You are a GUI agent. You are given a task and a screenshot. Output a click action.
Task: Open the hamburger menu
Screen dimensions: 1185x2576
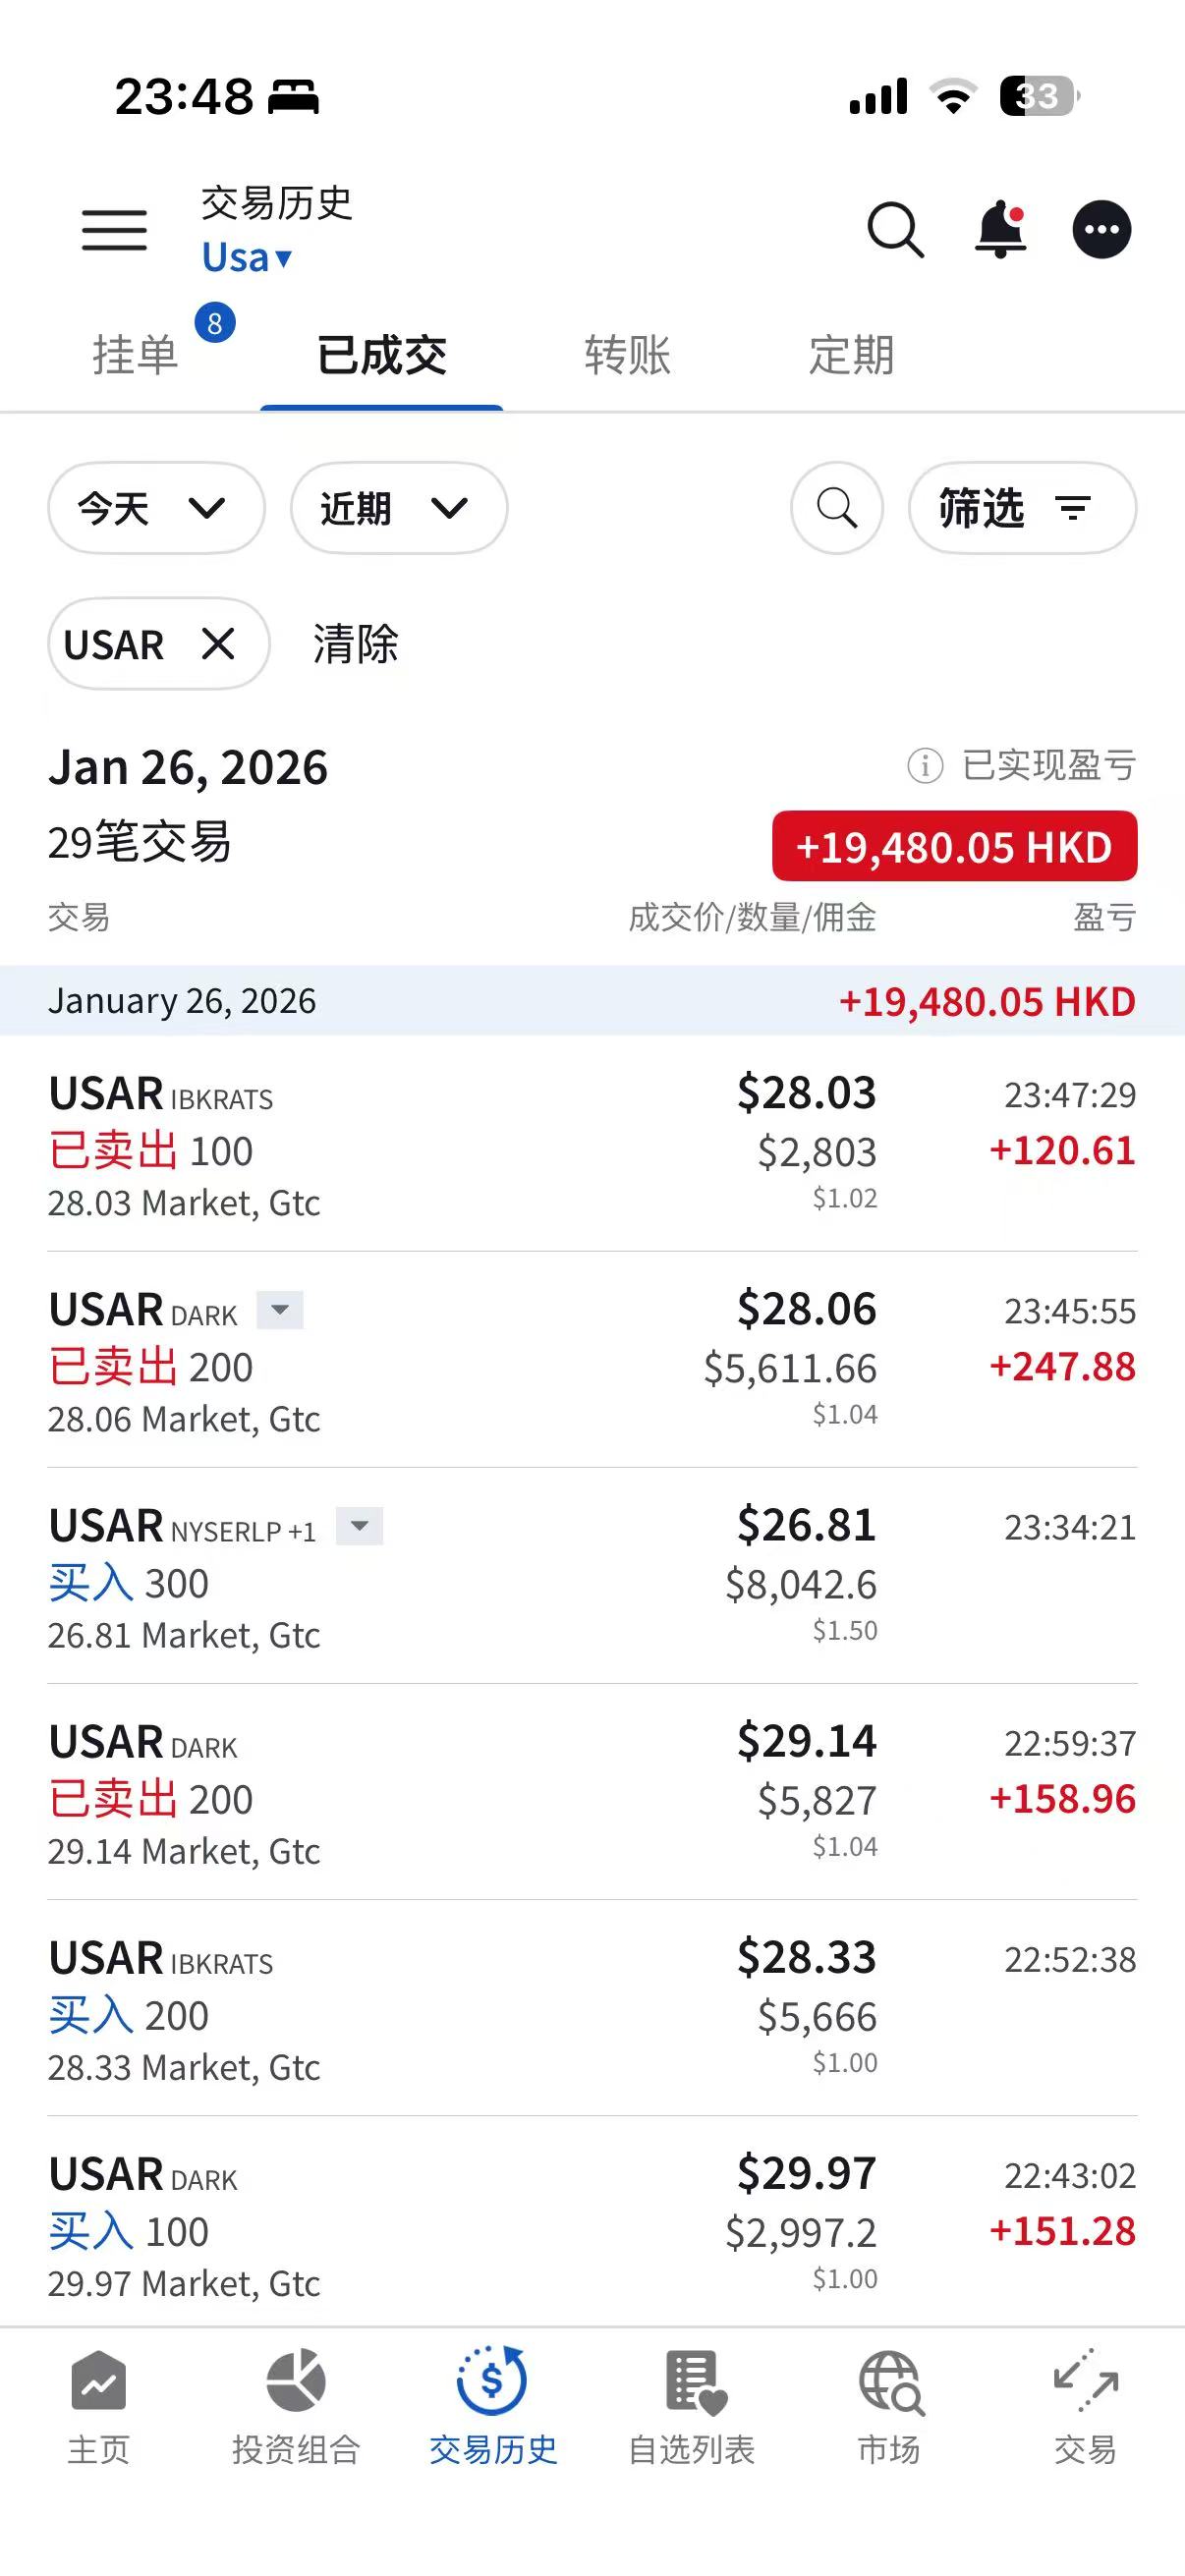[114, 230]
